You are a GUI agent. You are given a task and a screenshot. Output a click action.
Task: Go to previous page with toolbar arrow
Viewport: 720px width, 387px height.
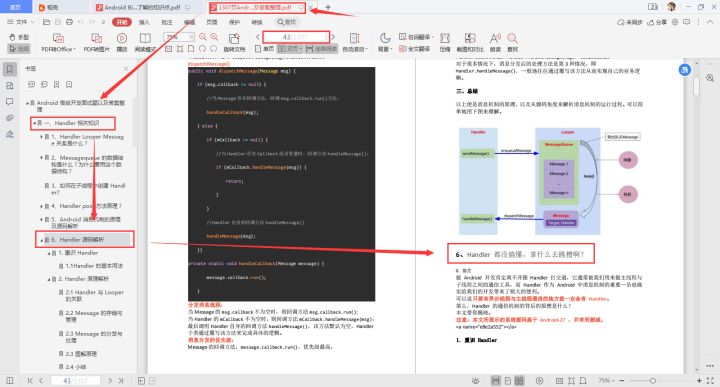coord(258,37)
